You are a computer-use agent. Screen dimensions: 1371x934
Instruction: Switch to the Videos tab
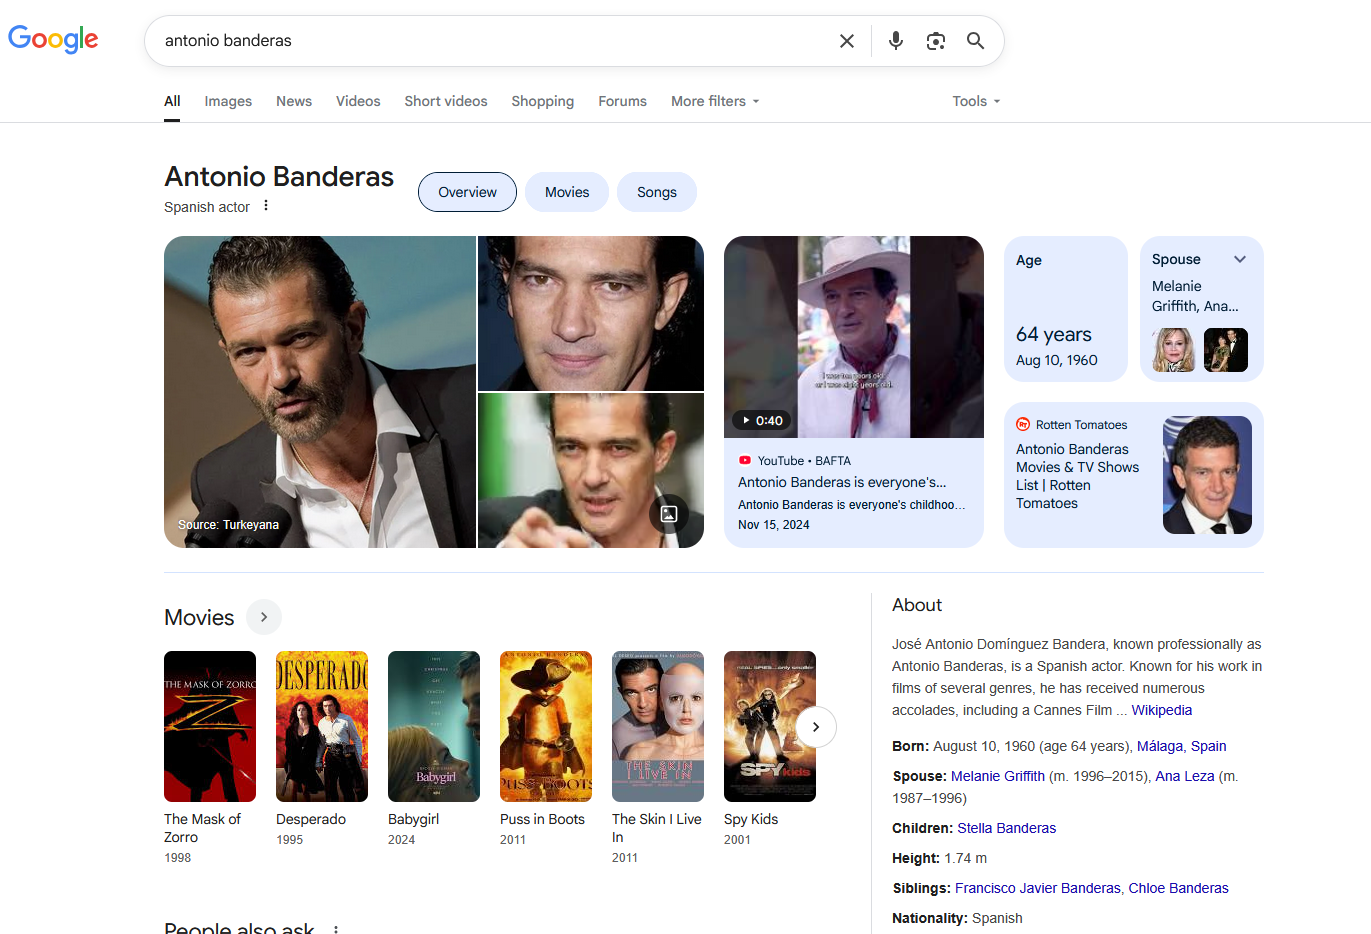pos(358,101)
